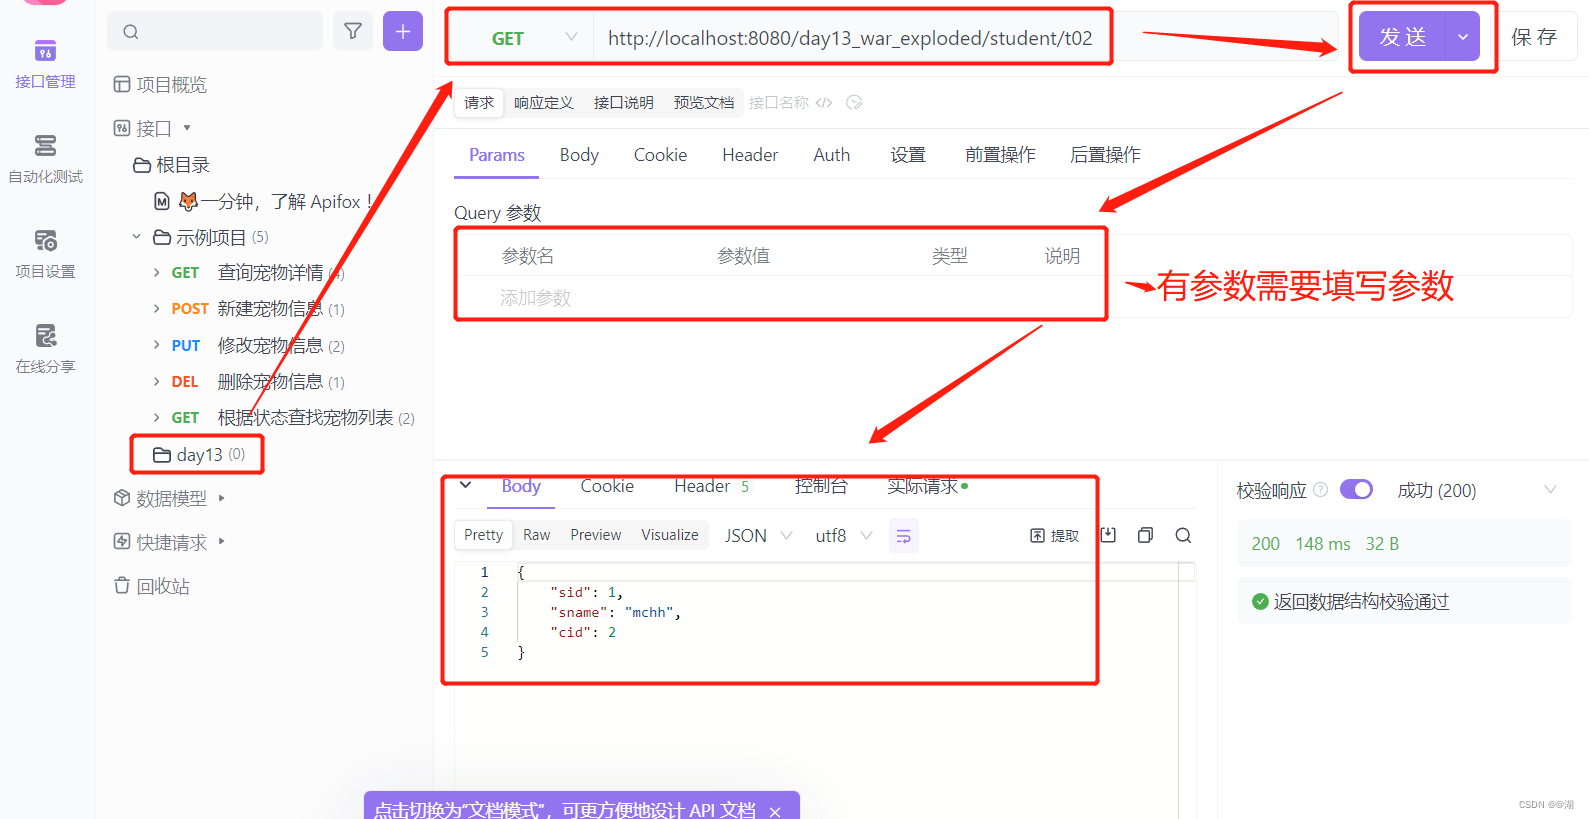Viewport: 1589px width, 819px height.
Task: Click 提取 extract button in response
Action: tap(1055, 536)
